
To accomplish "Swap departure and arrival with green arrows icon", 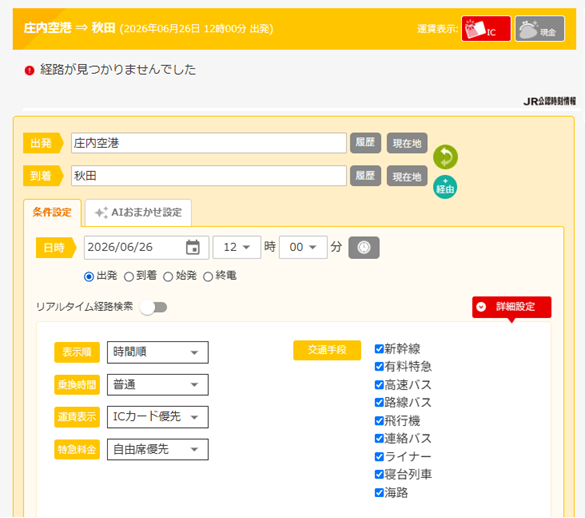I will [445, 157].
